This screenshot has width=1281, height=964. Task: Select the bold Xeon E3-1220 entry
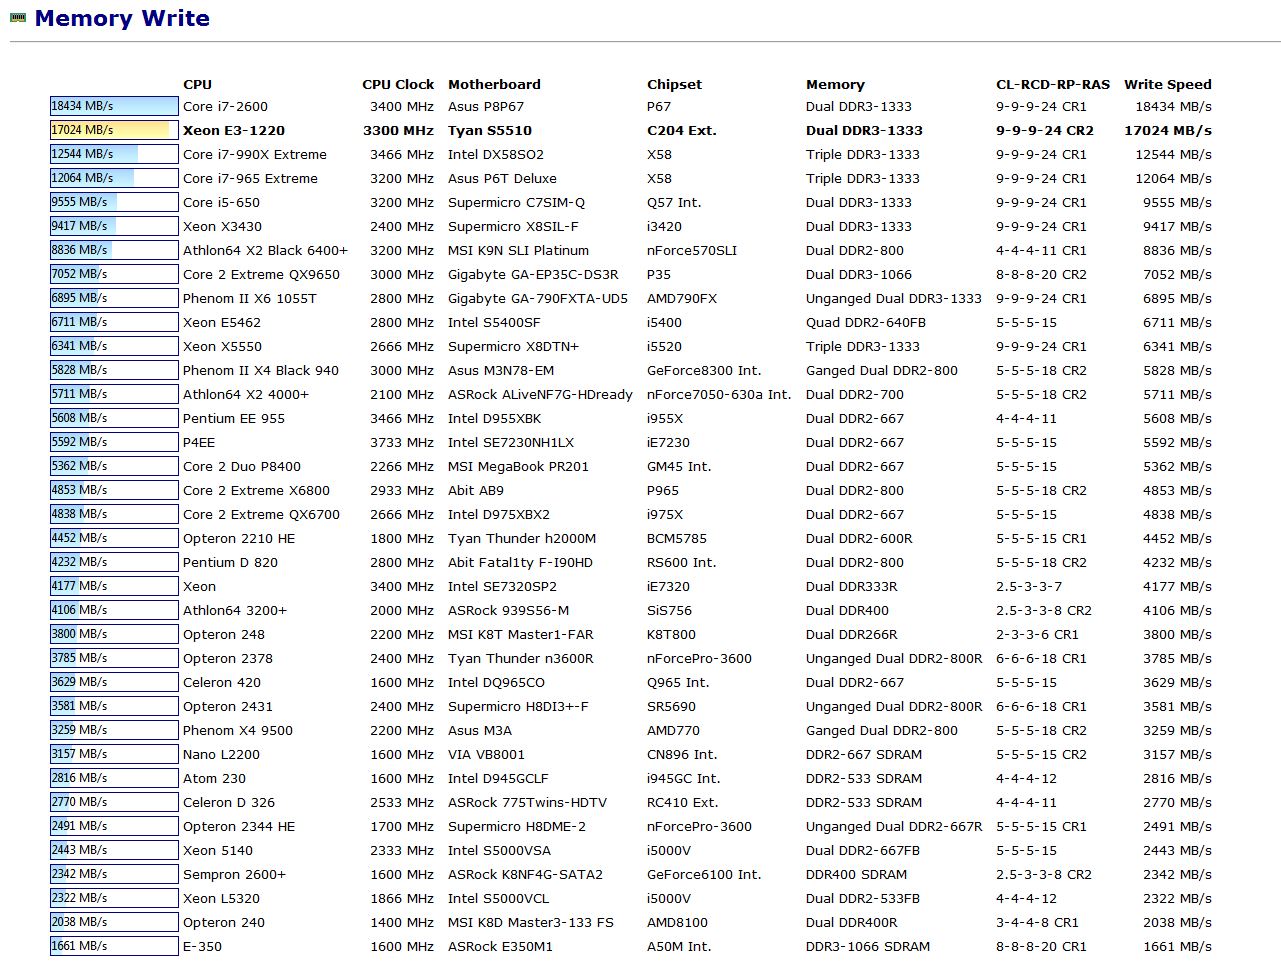tap(234, 130)
